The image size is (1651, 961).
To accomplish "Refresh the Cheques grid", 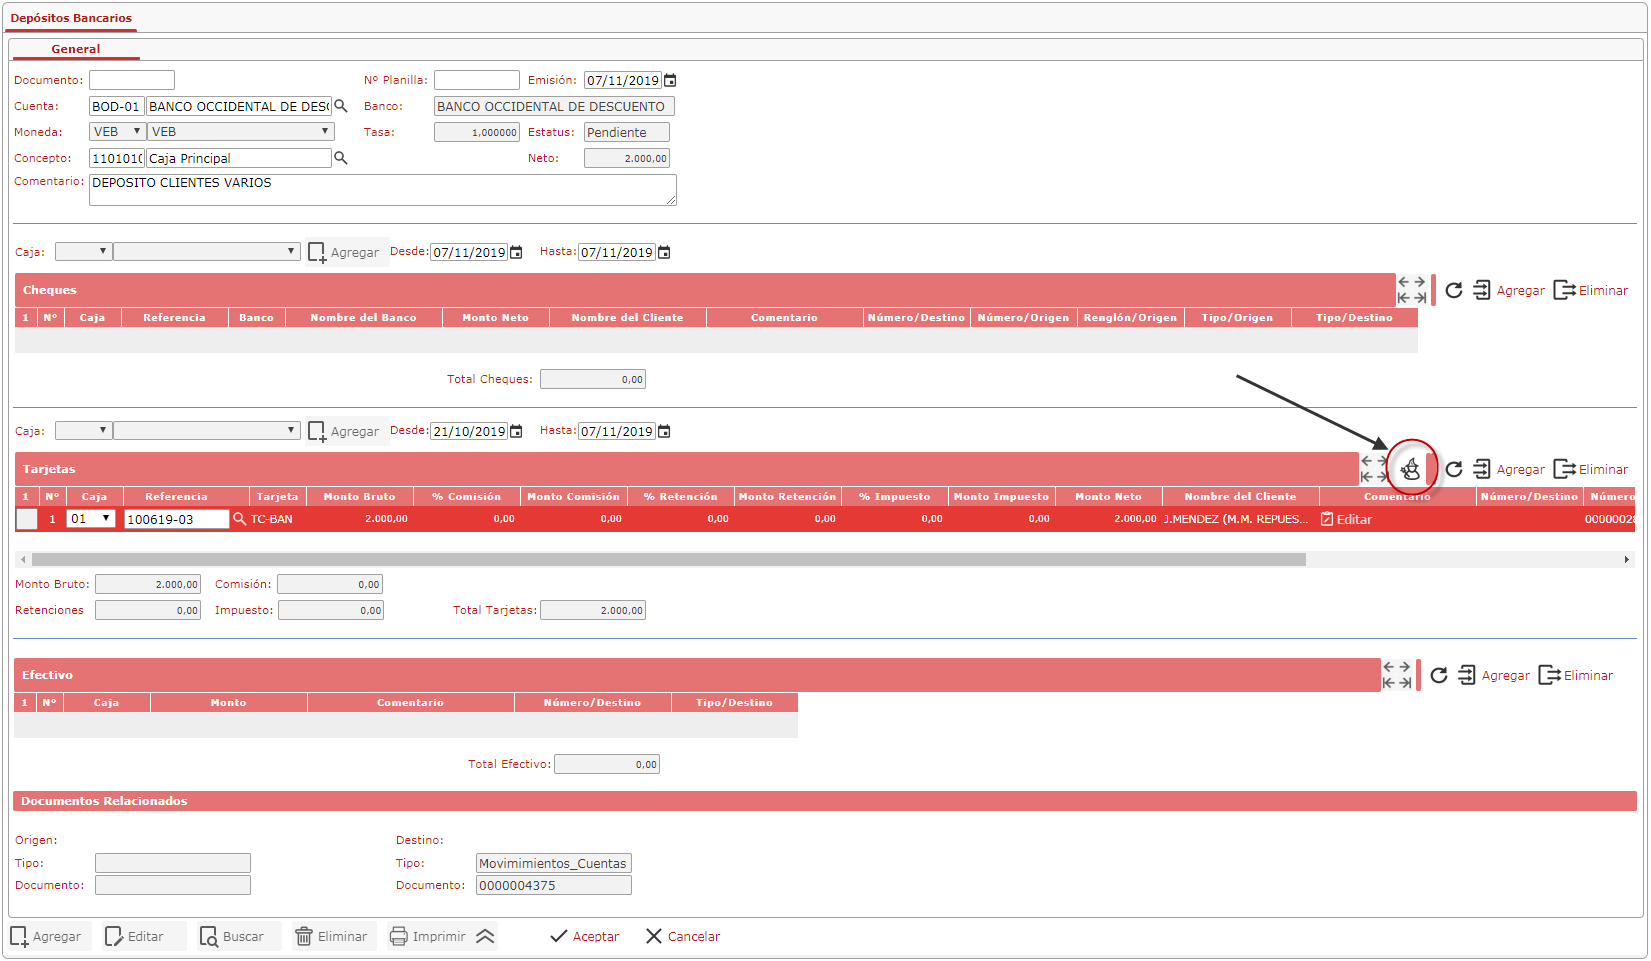I will (1454, 290).
